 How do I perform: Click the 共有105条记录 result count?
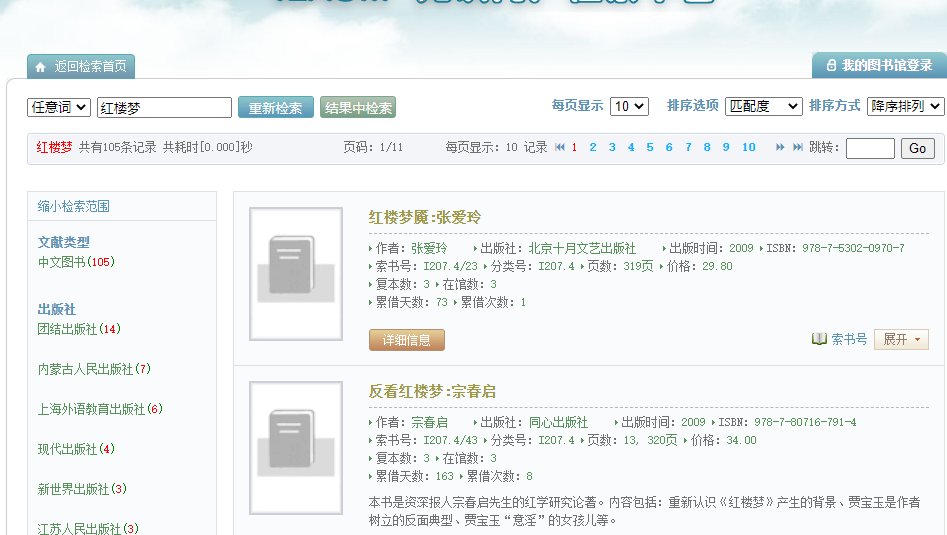[118, 147]
